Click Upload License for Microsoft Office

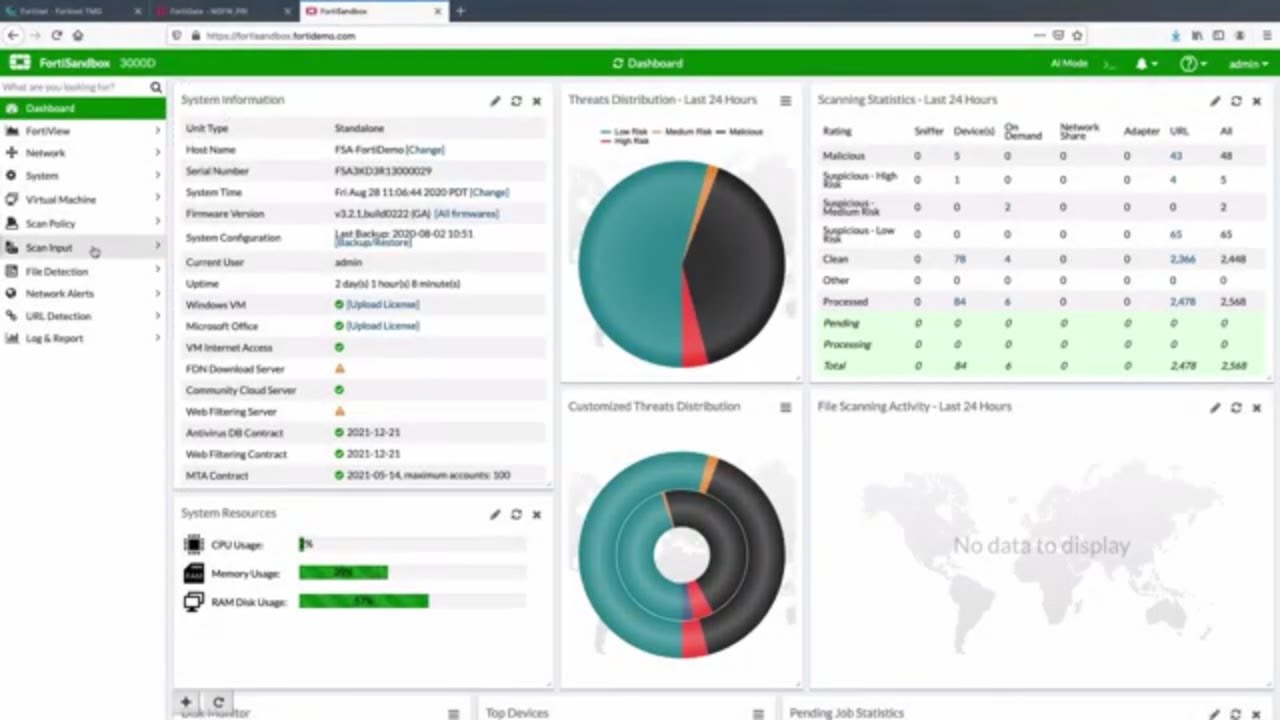[x=383, y=326]
